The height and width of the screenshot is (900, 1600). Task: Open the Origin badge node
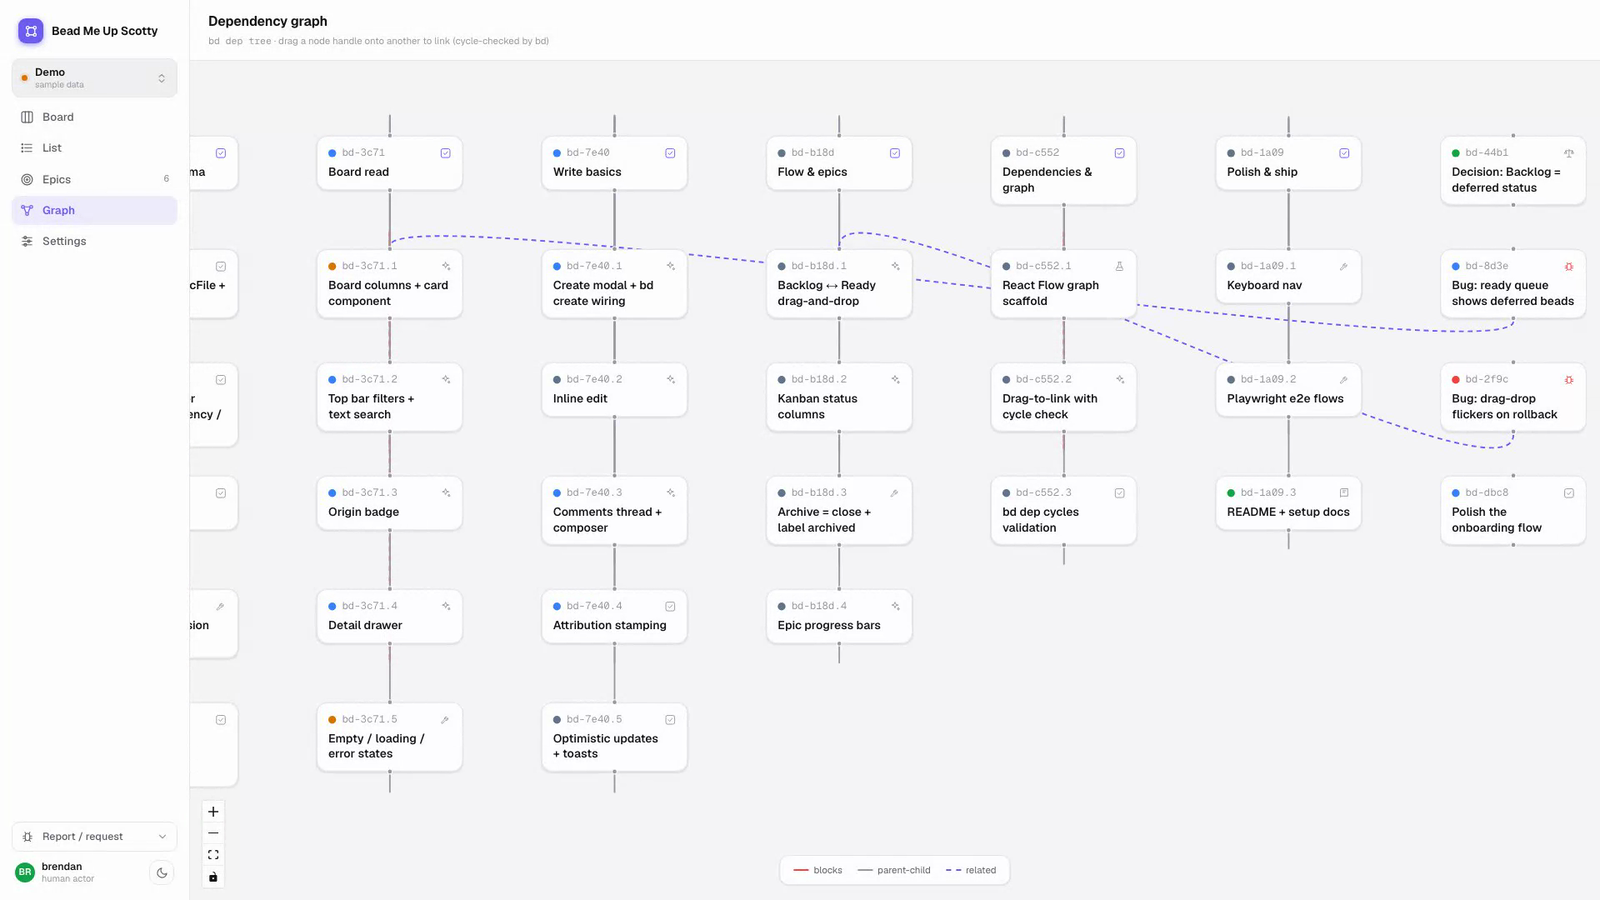[x=390, y=503]
